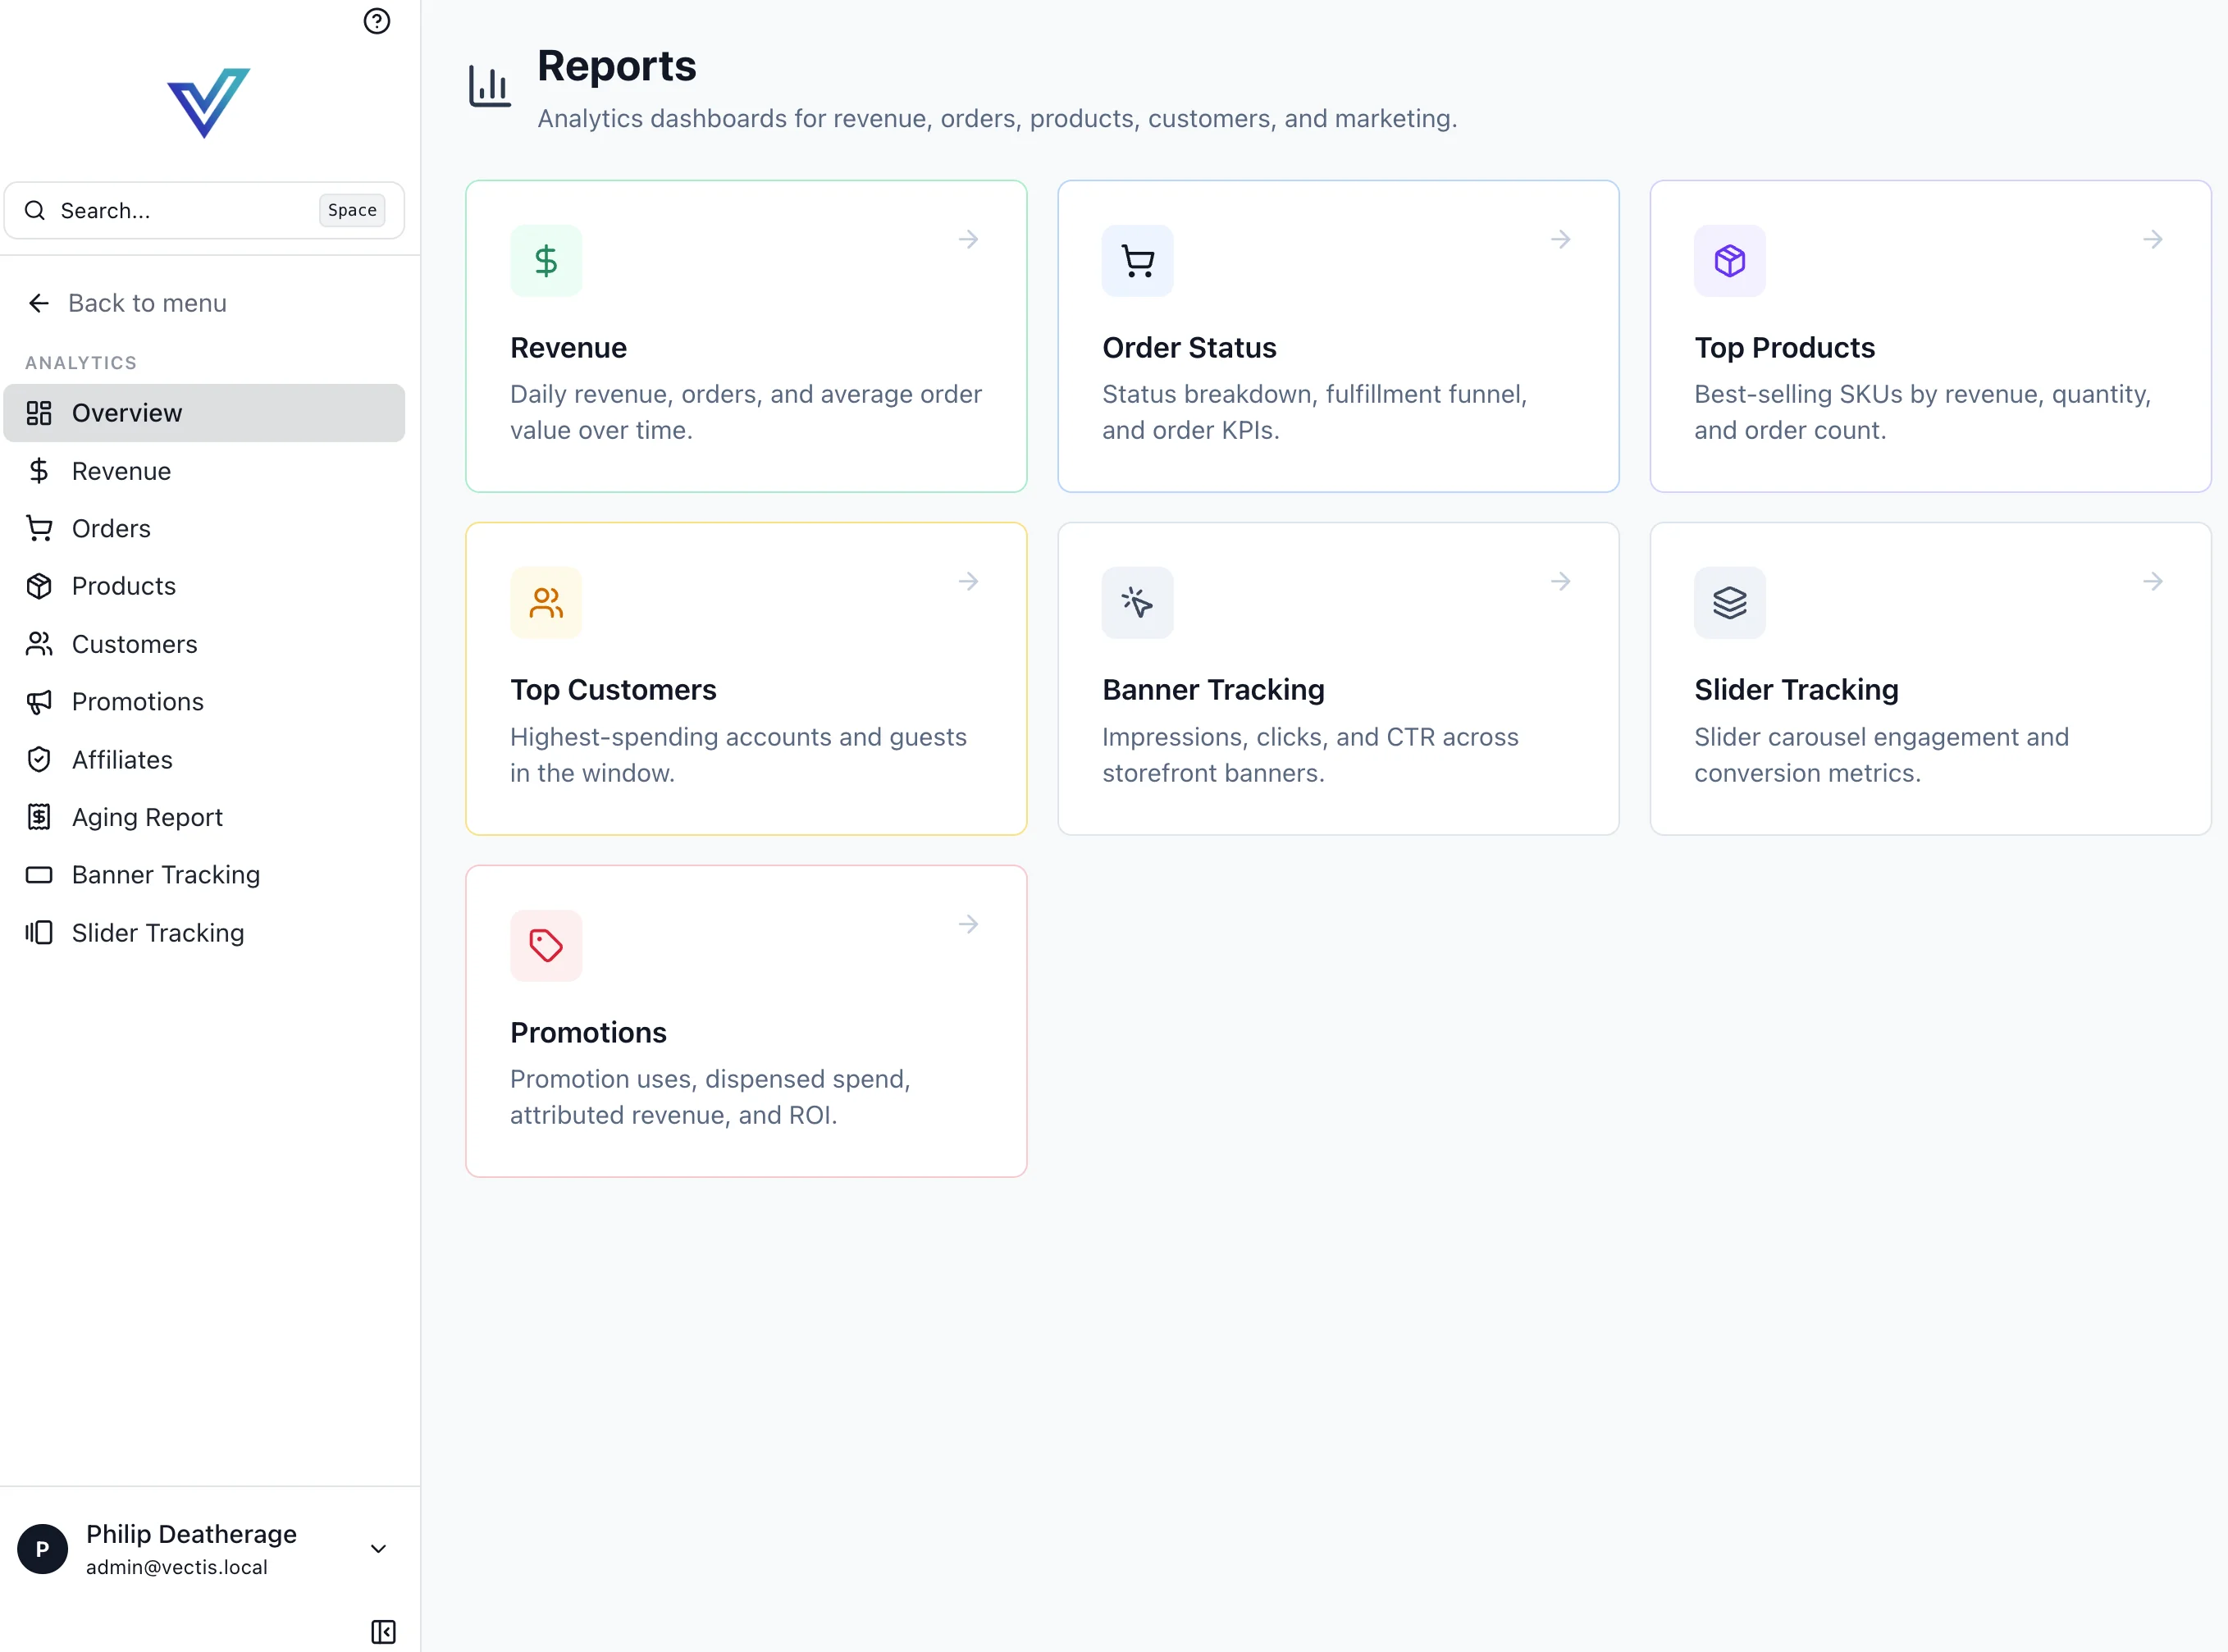Click the Aging Report receipt icon
Screen dimensions: 2228x1652
39,817
